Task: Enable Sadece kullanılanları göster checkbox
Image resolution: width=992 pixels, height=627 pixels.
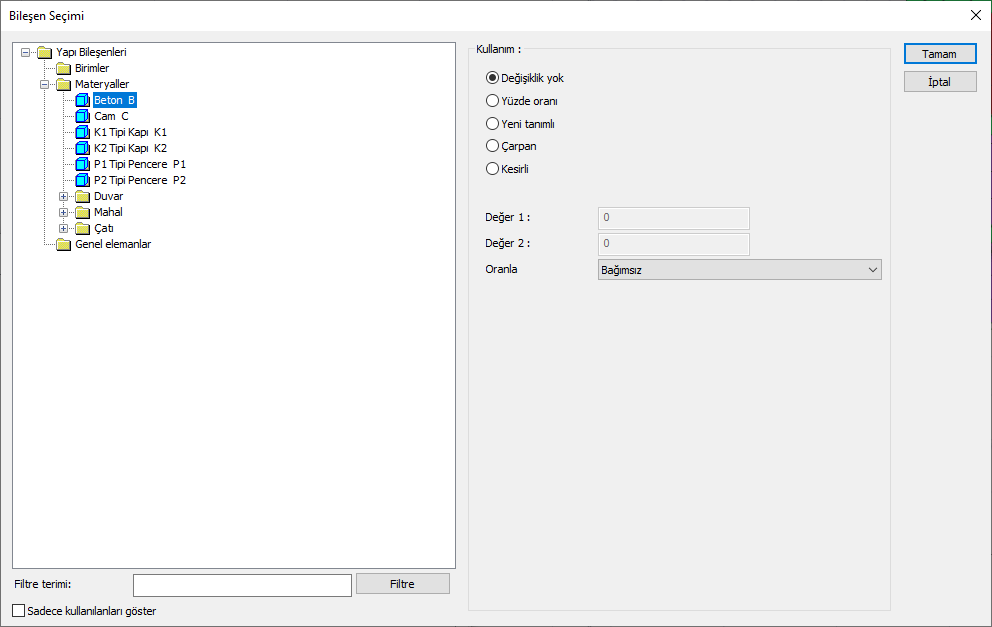Action: coord(19,611)
